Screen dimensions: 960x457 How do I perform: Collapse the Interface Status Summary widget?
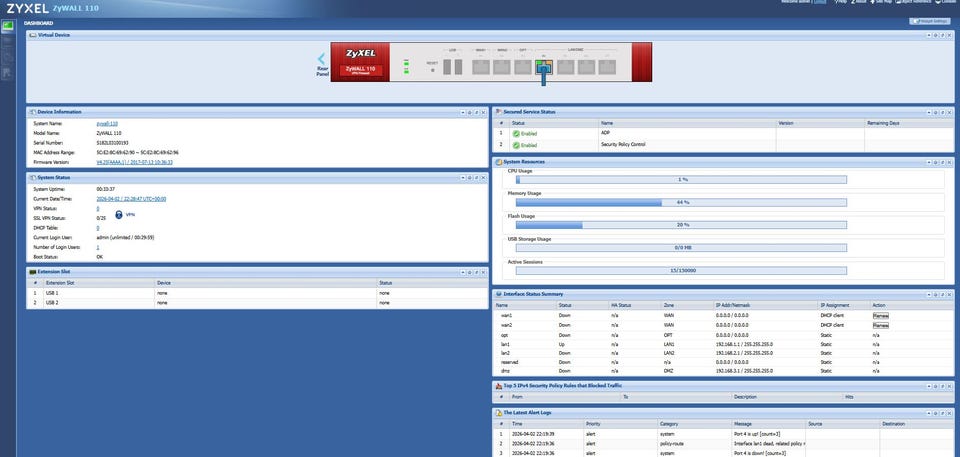pyautogui.click(x=928, y=294)
